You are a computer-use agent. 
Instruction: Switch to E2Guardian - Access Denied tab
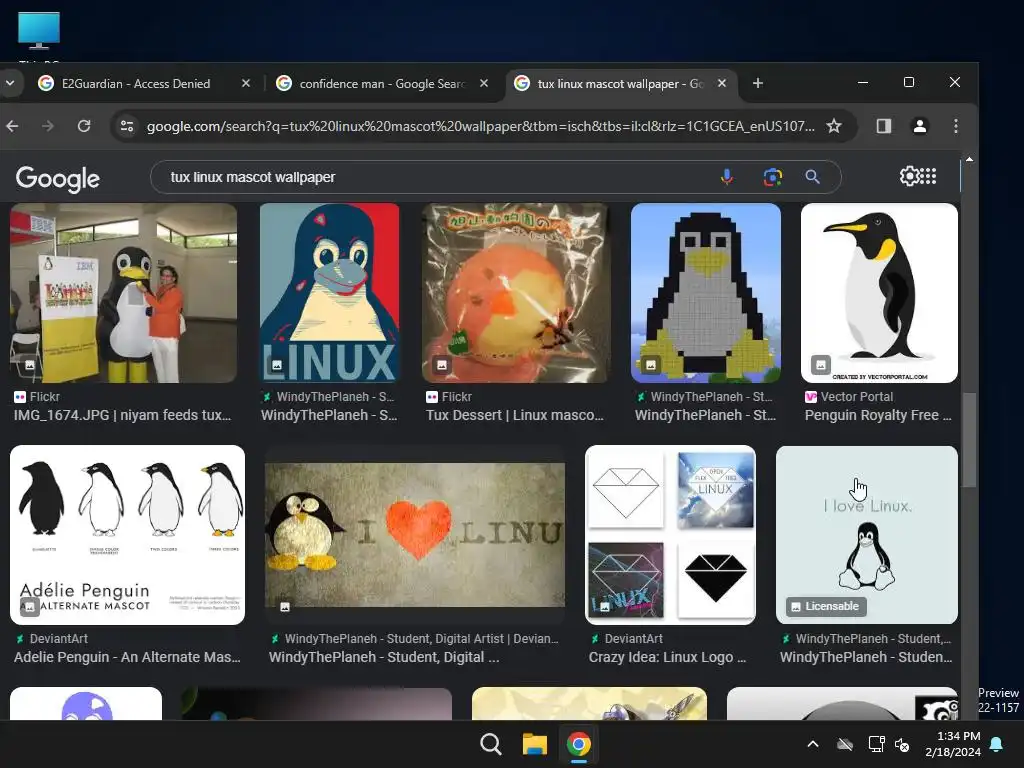click(136, 83)
